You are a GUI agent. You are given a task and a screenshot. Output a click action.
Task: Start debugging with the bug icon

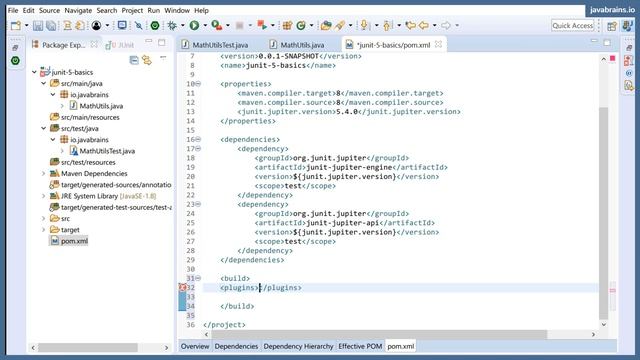point(172,26)
